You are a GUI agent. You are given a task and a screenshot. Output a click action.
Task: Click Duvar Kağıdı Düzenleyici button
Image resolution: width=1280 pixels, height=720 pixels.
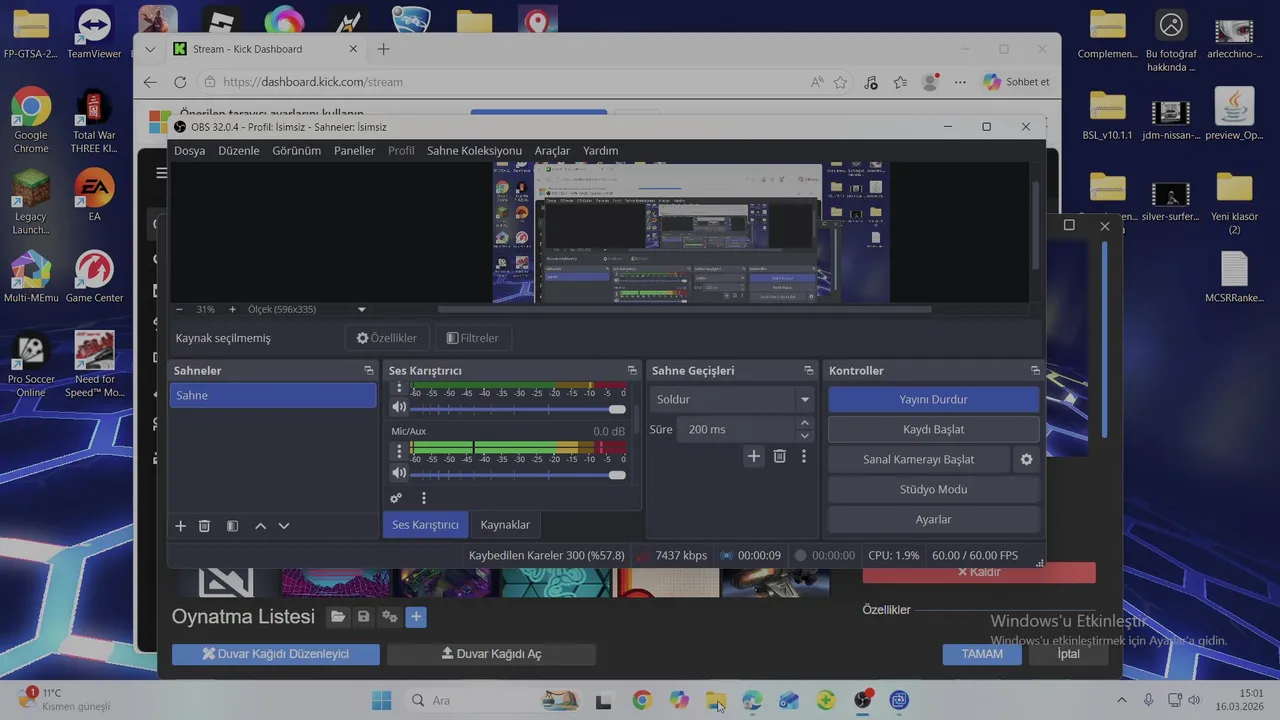pyautogui.click(x=276, y=654)
